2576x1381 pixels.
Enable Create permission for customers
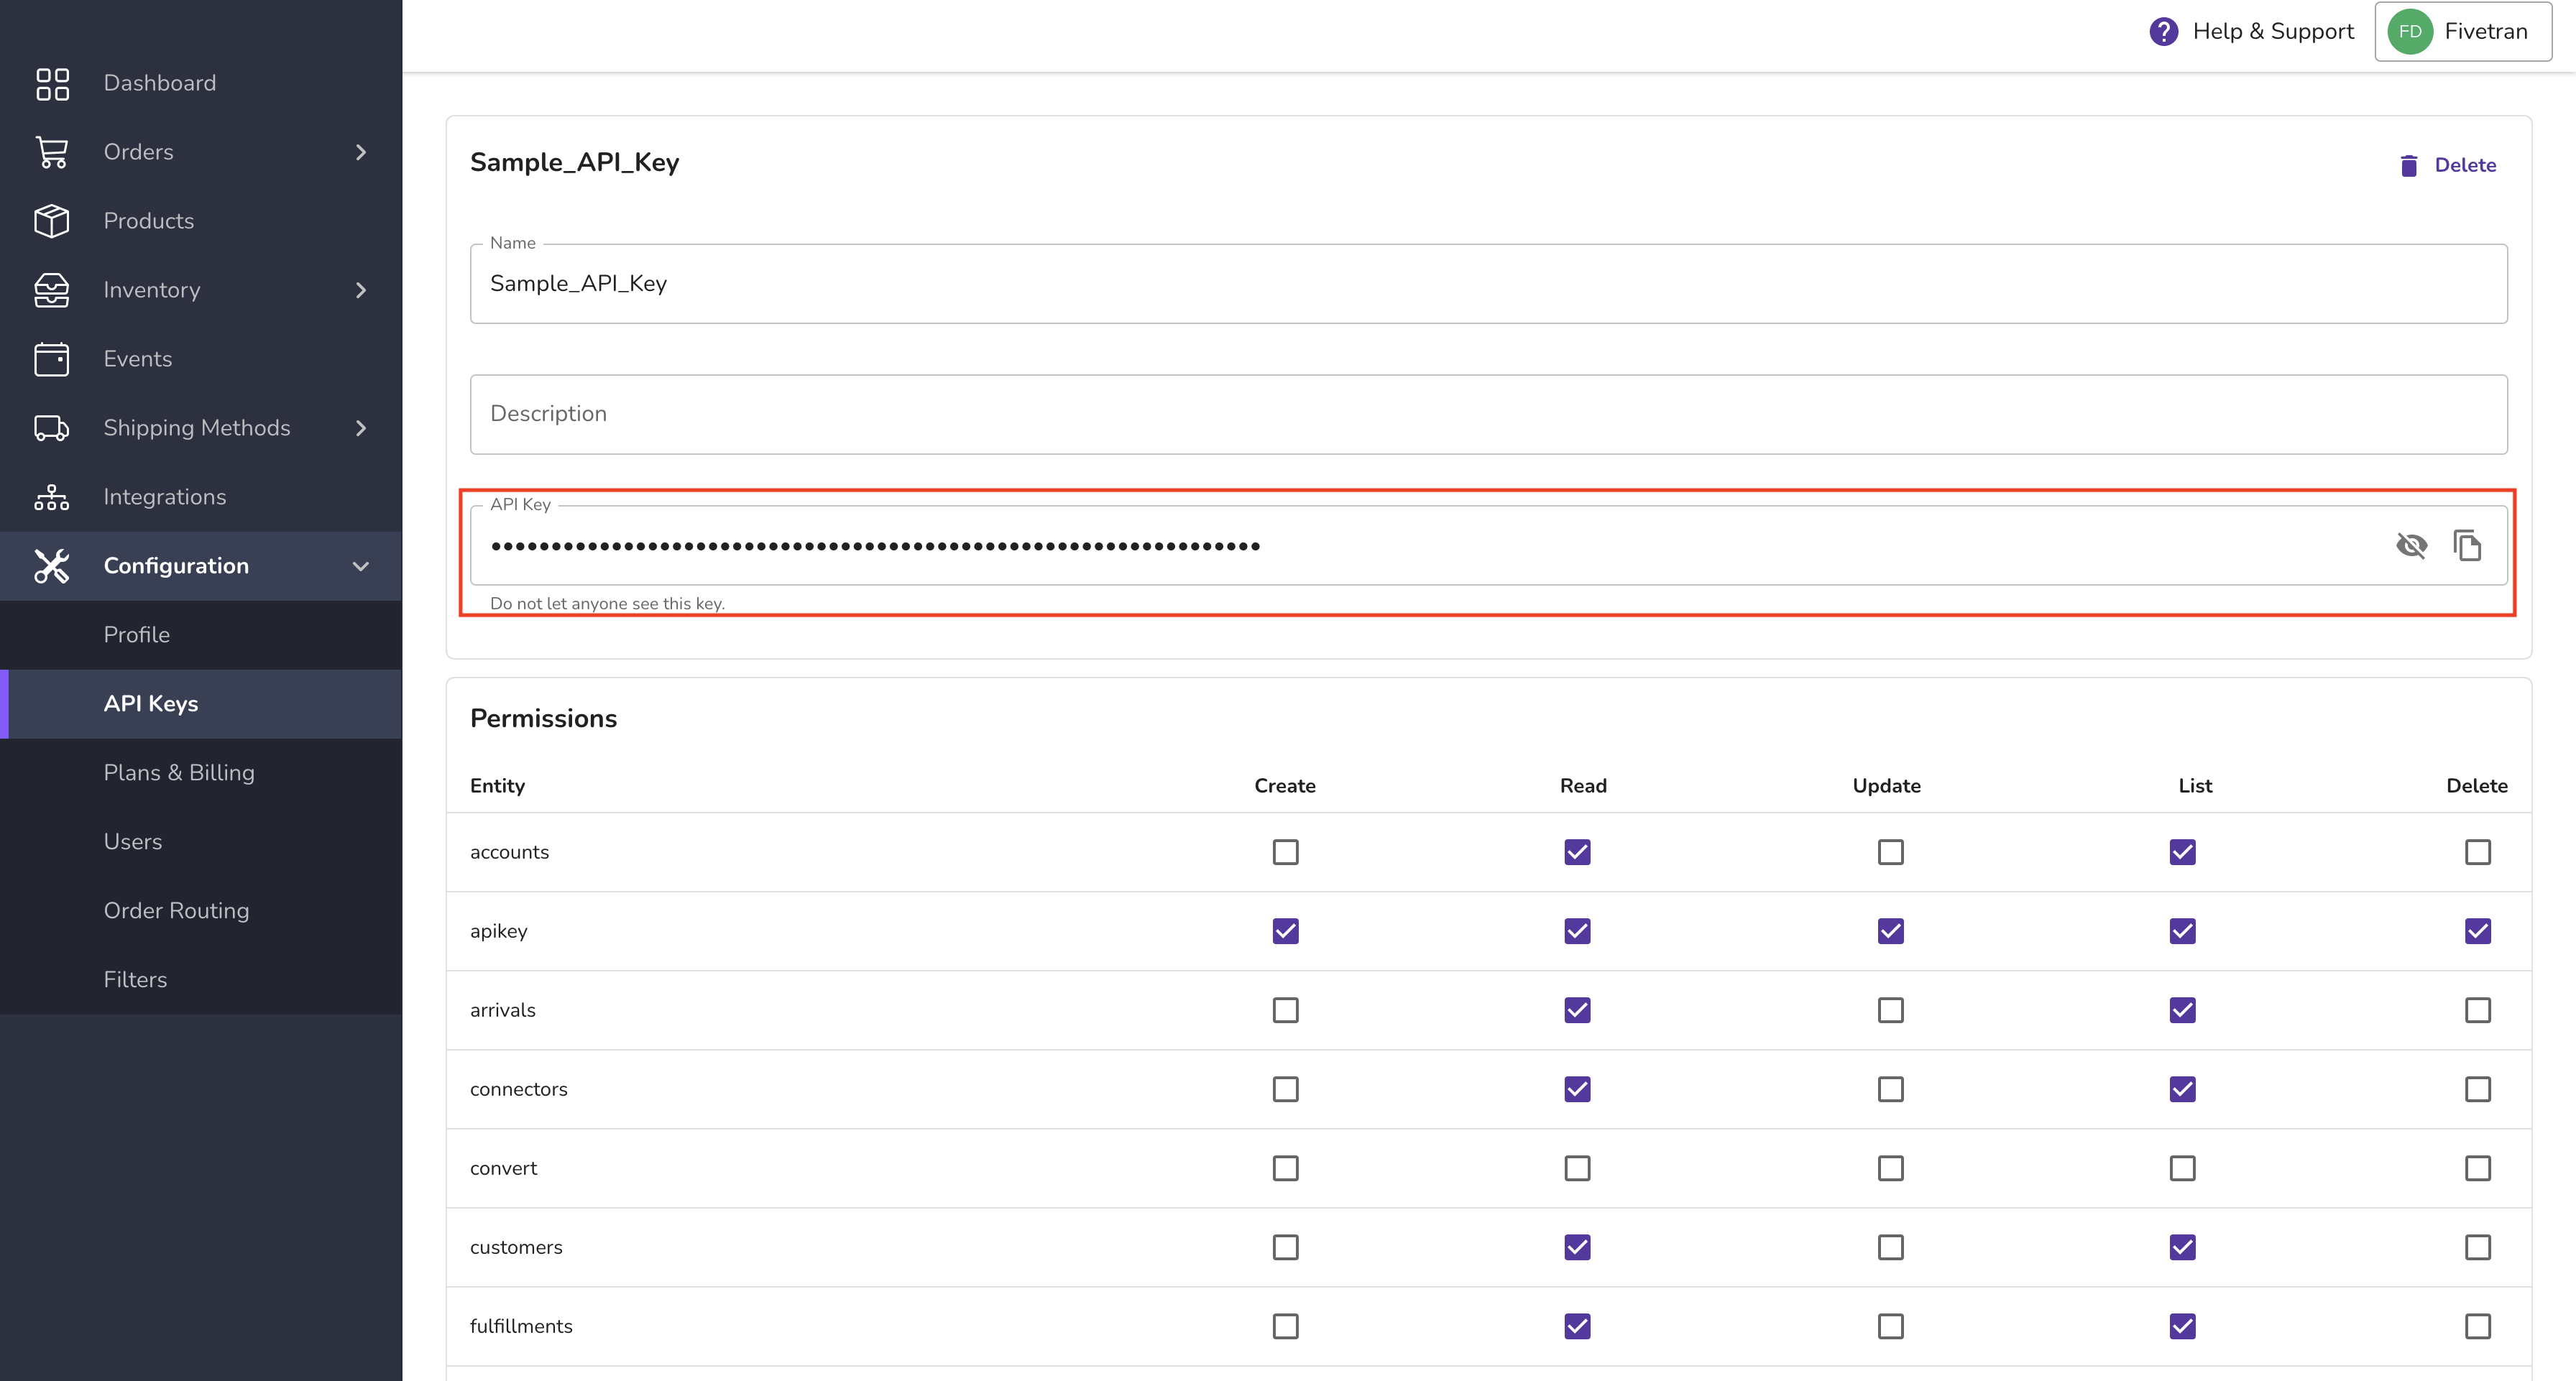pyautogui.click(x=1285, y=1247)
